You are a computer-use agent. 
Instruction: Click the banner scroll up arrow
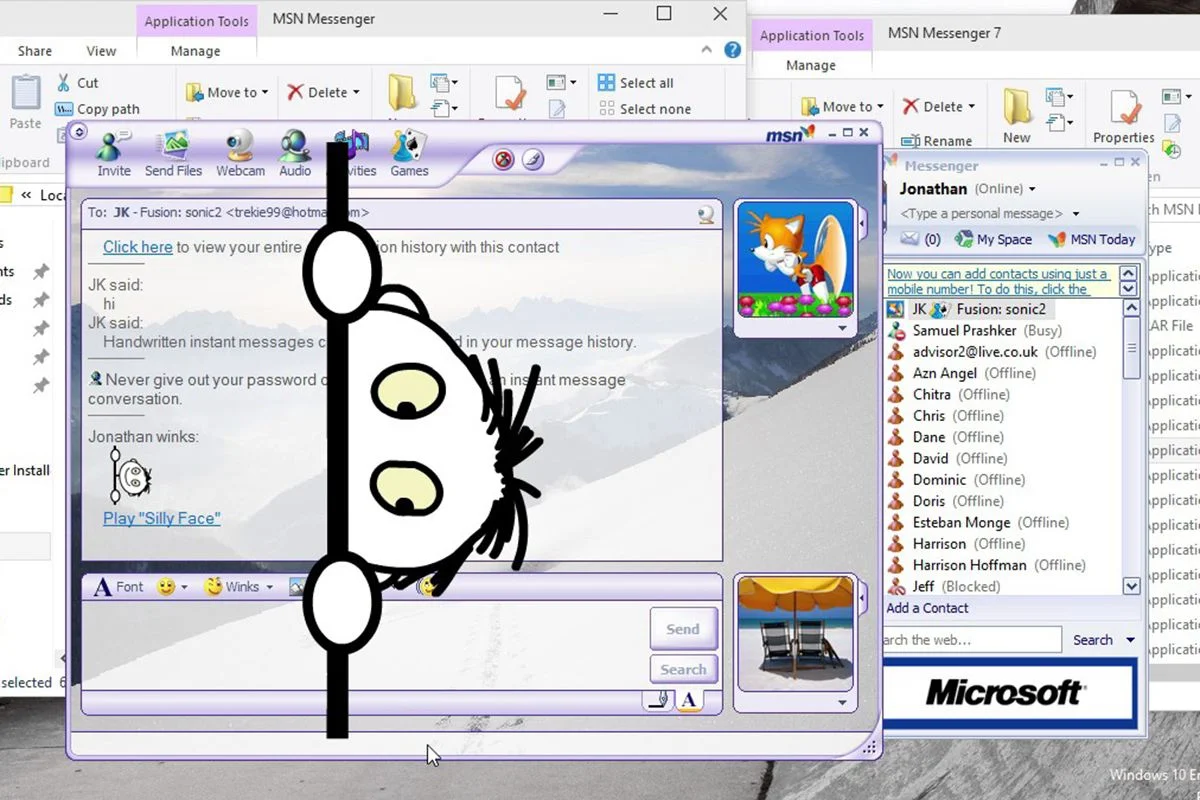click(1130, 273)
